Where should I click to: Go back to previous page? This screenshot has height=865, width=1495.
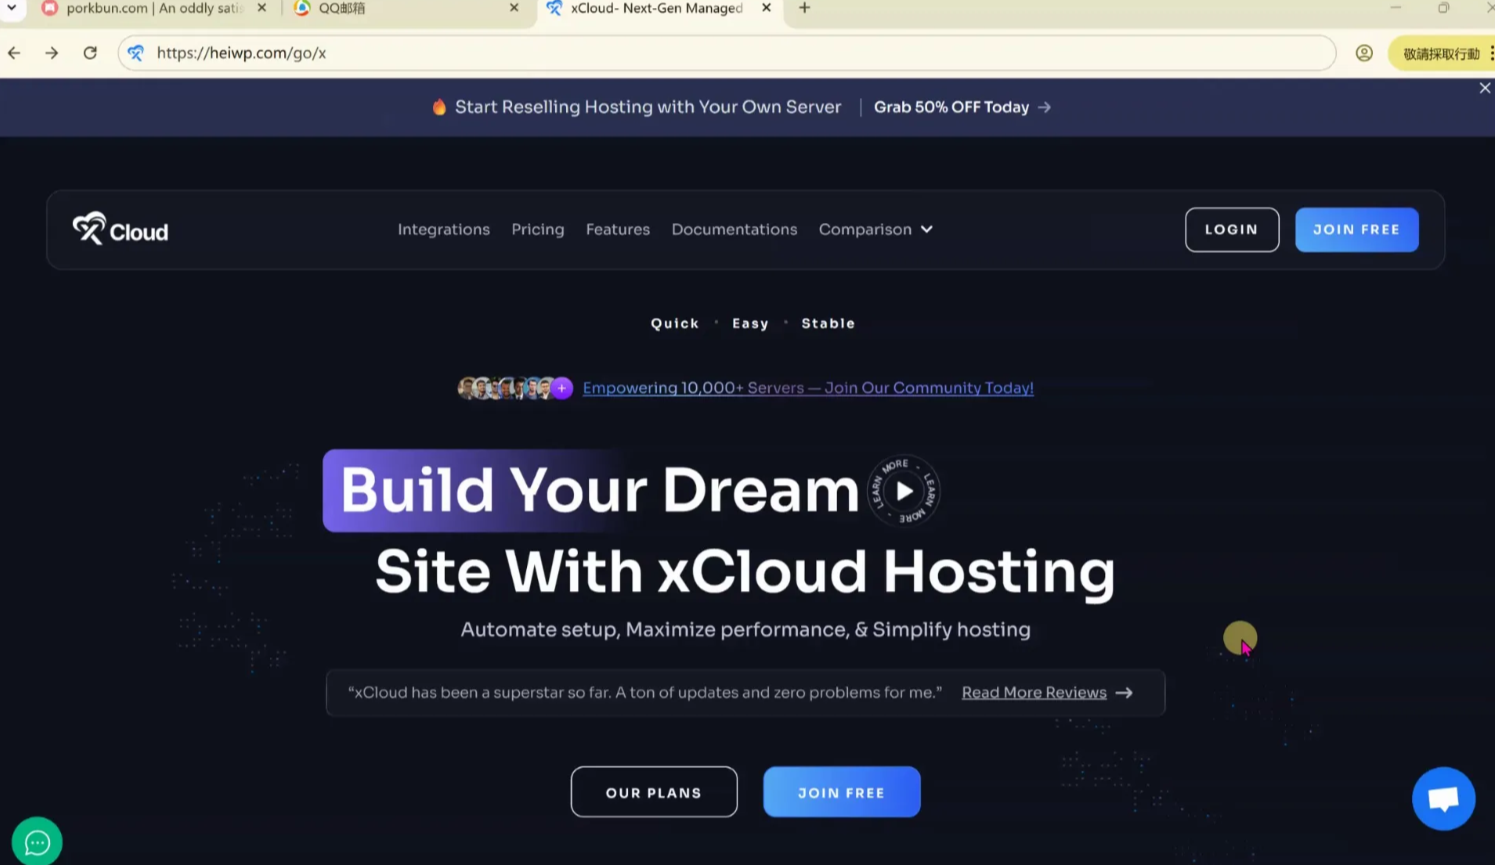(x=14, y=53)
